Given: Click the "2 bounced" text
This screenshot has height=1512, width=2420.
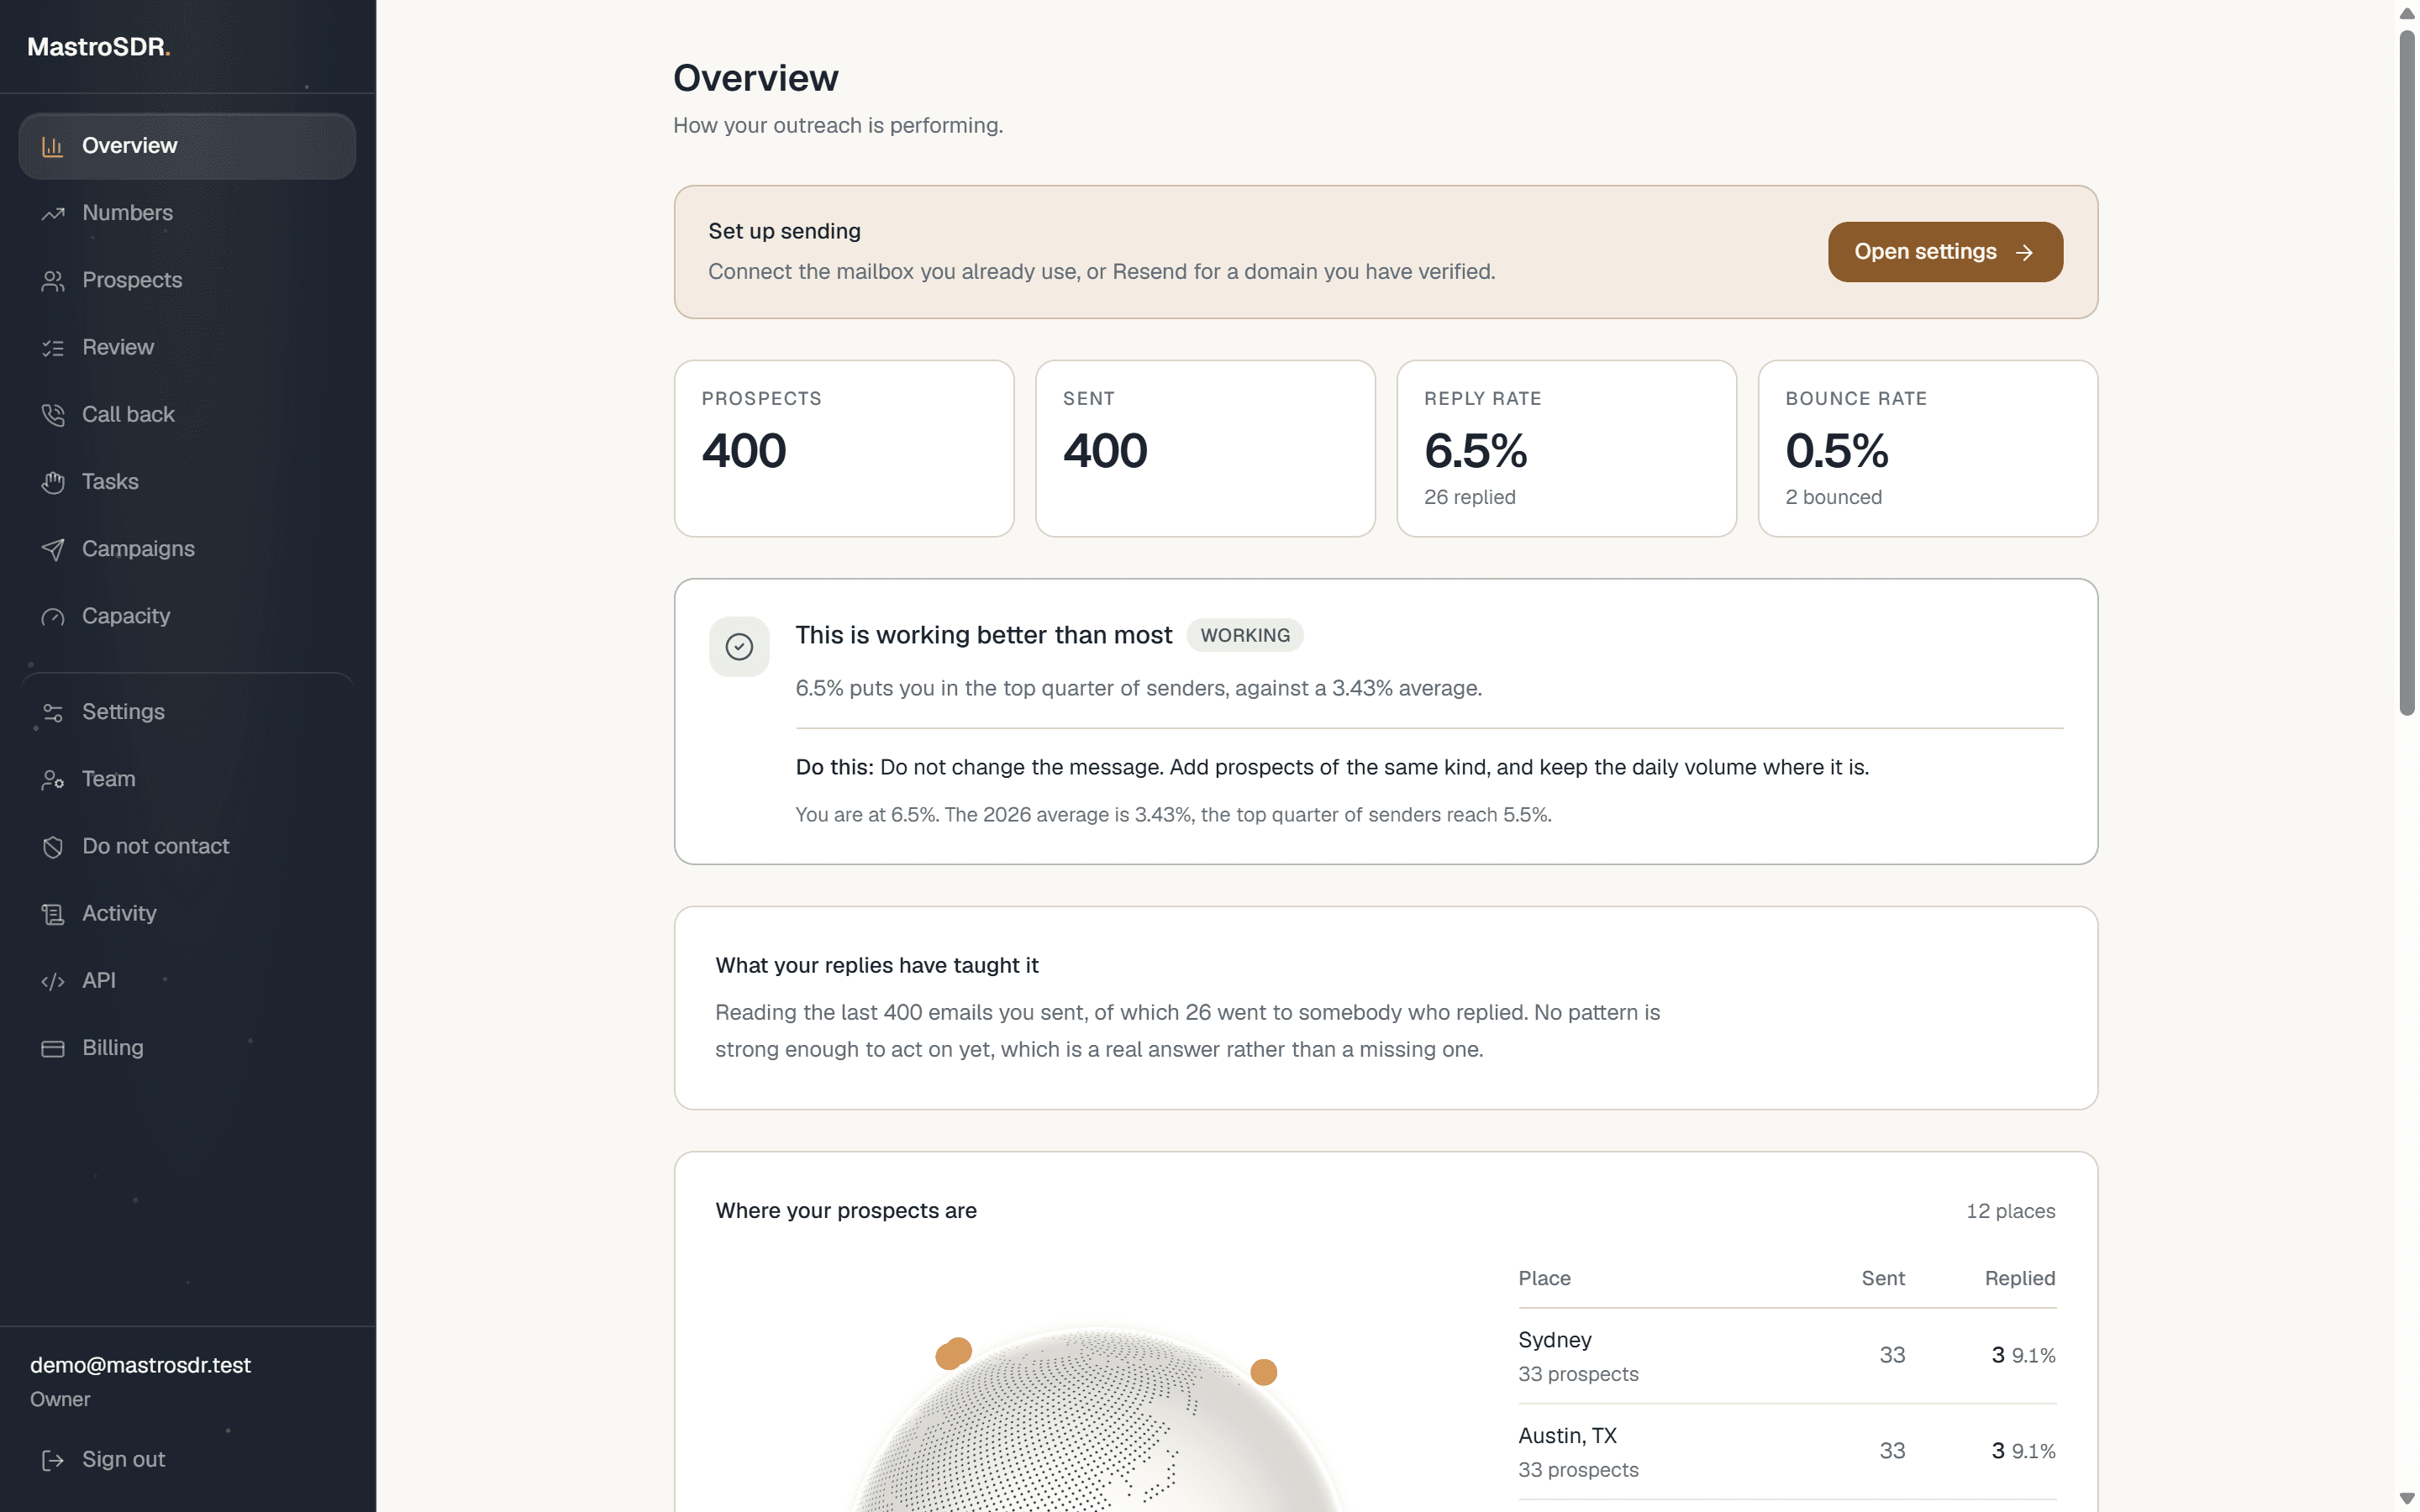Looking at the screenshot, I should coord(1833,498).
